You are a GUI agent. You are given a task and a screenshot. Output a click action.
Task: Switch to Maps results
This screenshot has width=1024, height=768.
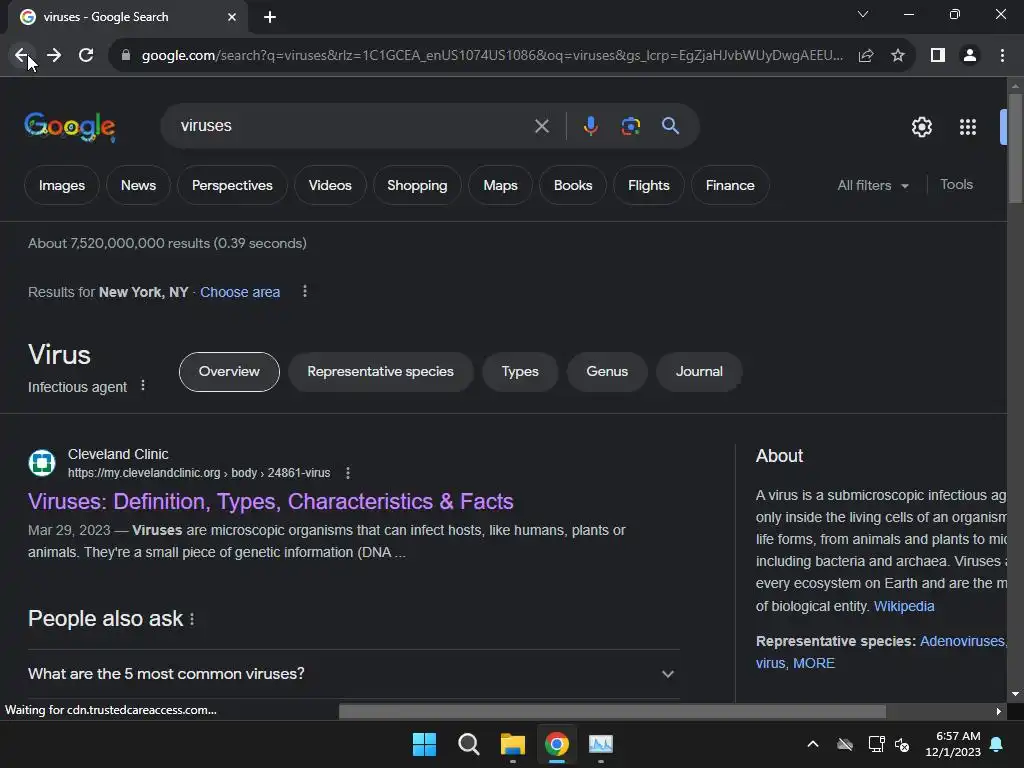(500, 185)
